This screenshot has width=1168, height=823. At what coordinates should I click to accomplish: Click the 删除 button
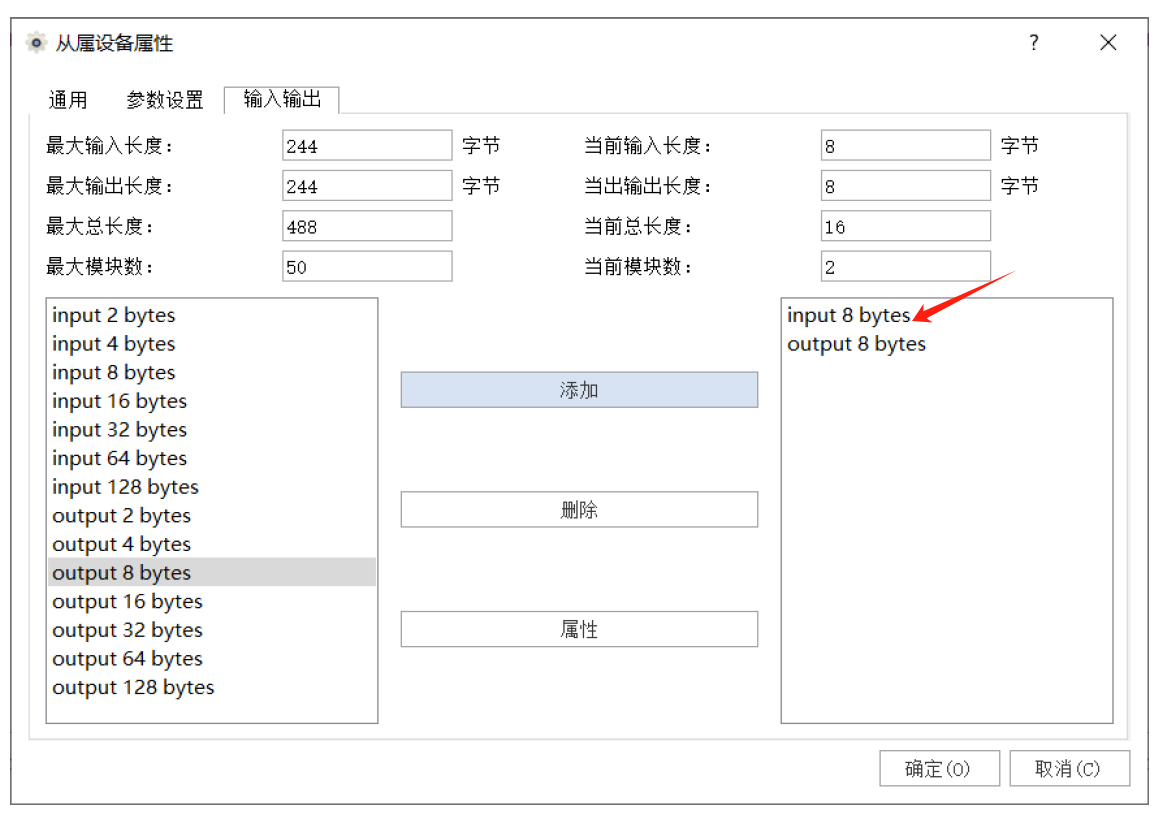[x=579, y=509]
